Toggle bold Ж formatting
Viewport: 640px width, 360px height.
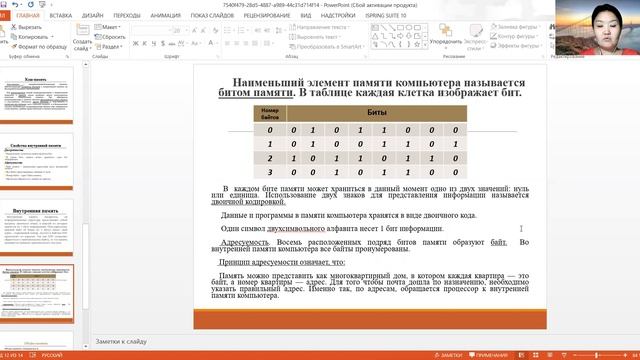136,43
